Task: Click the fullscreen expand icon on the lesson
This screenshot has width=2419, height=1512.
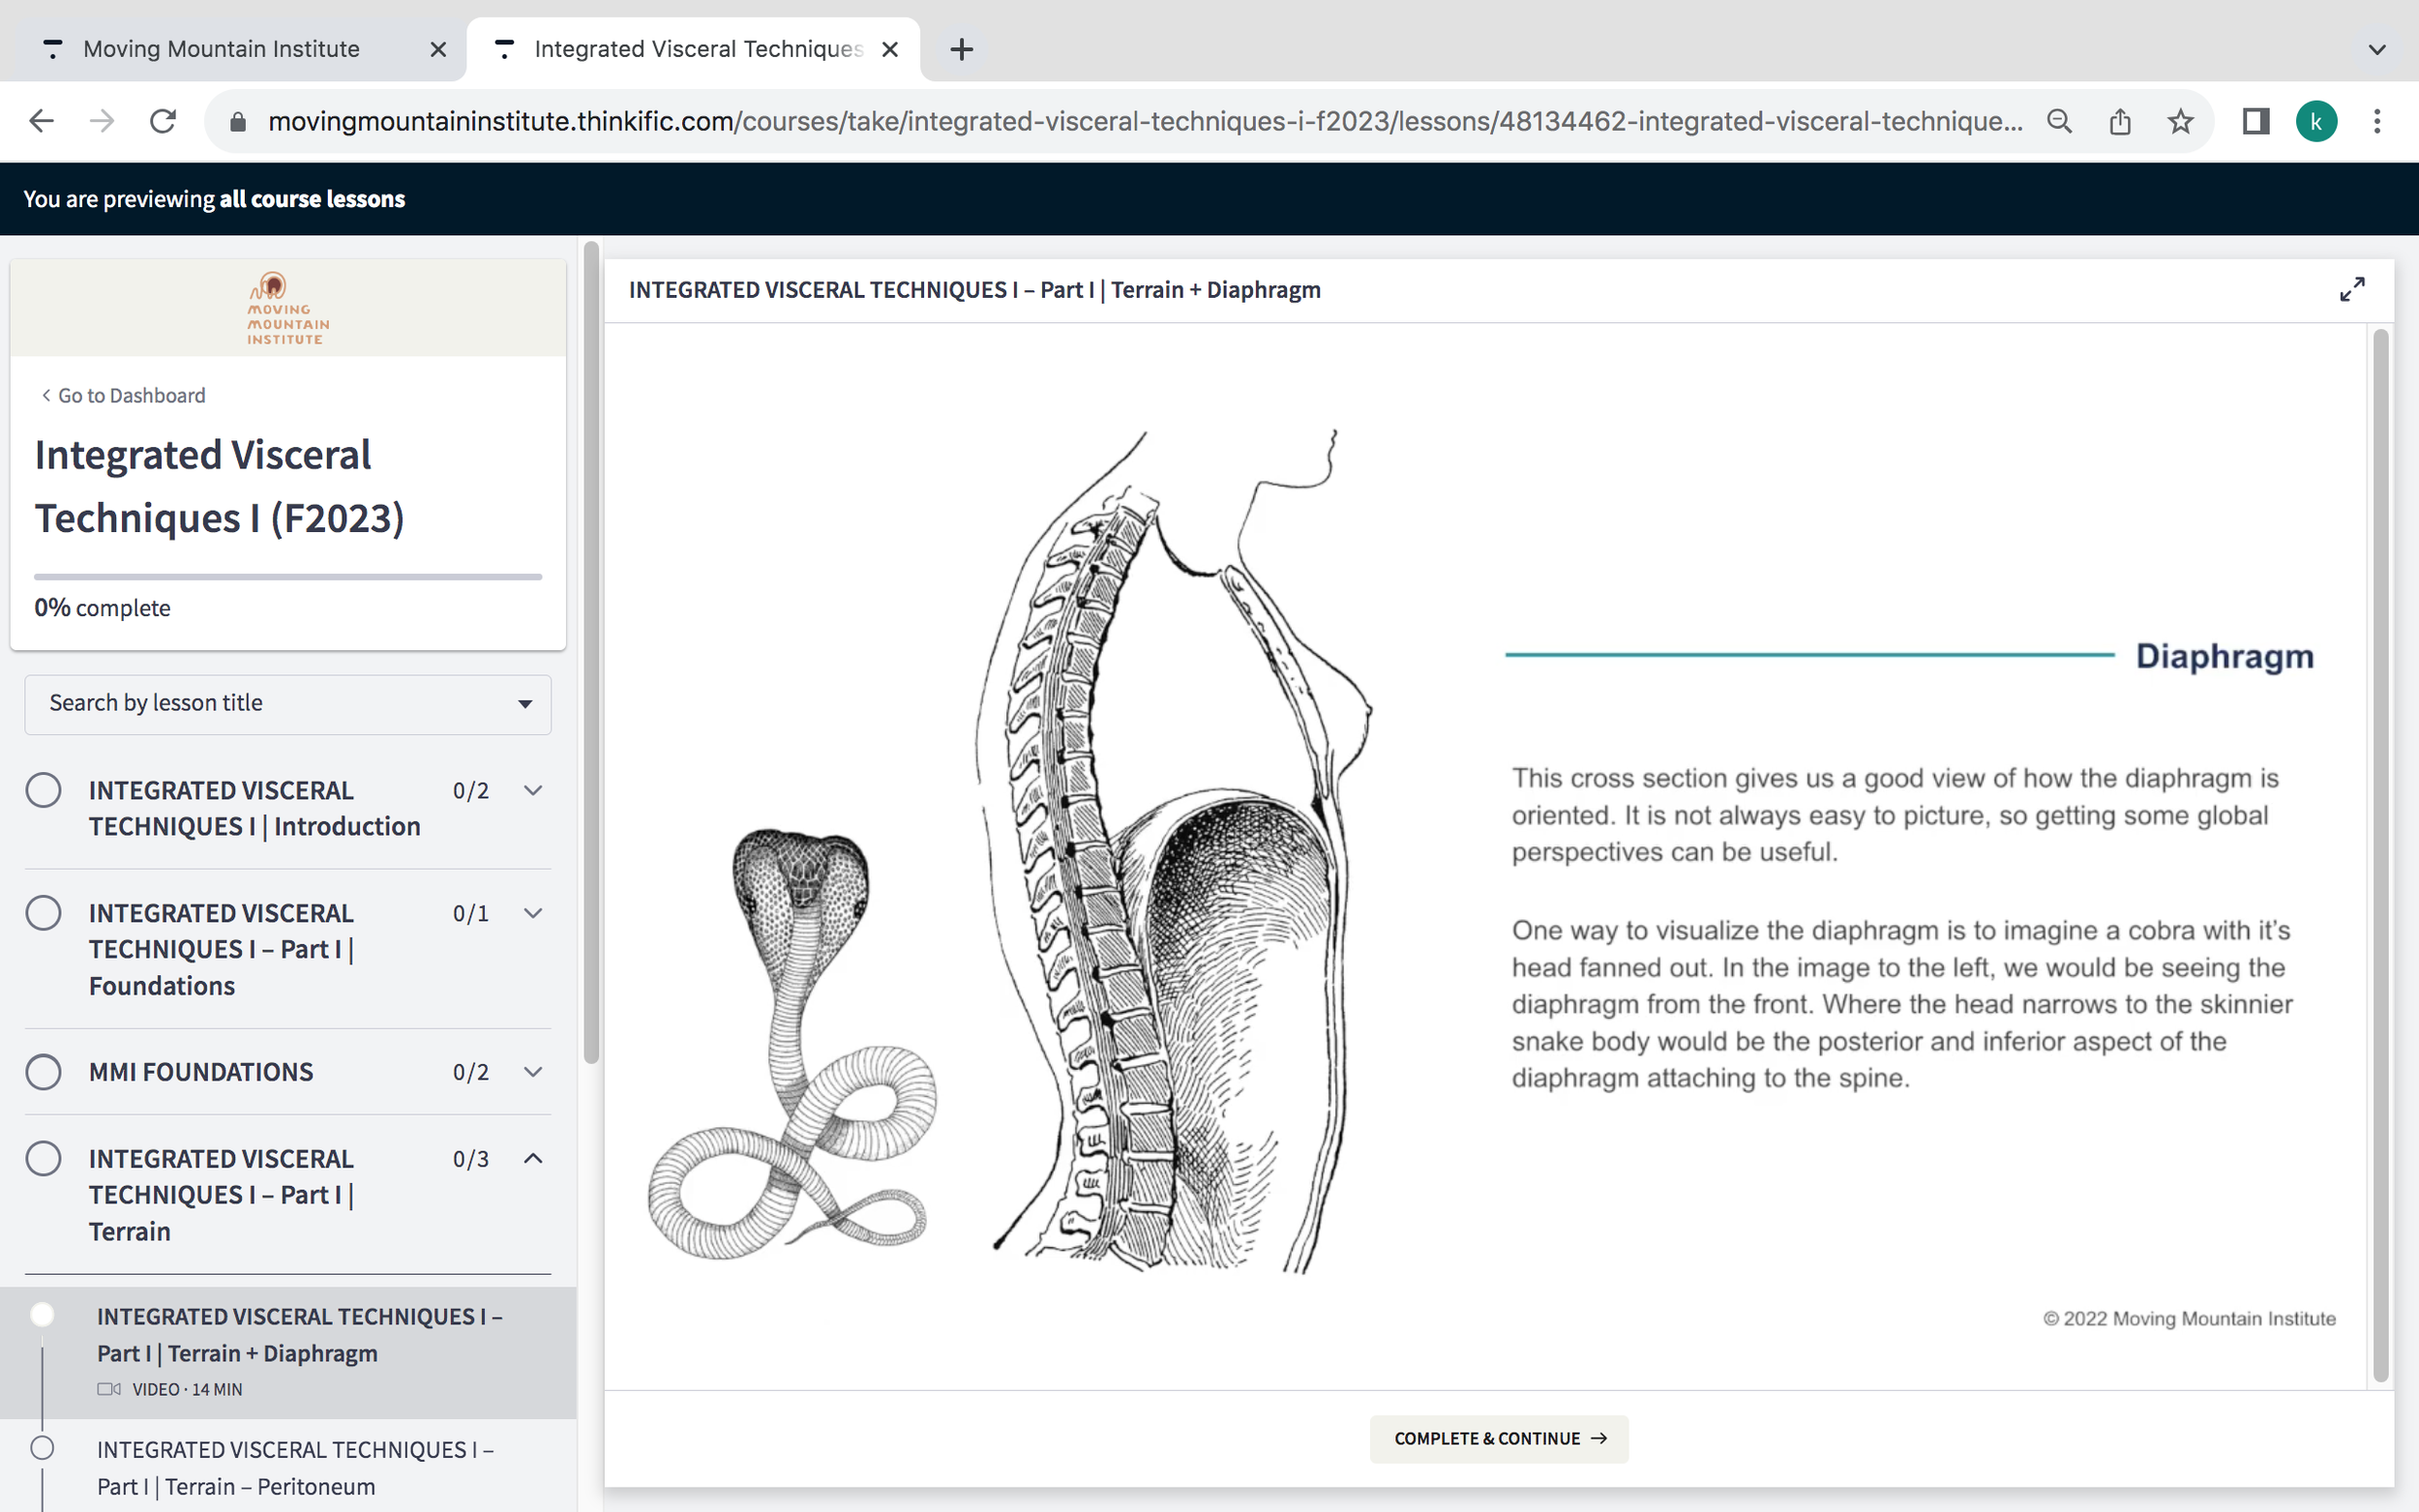Action: 2352,290
